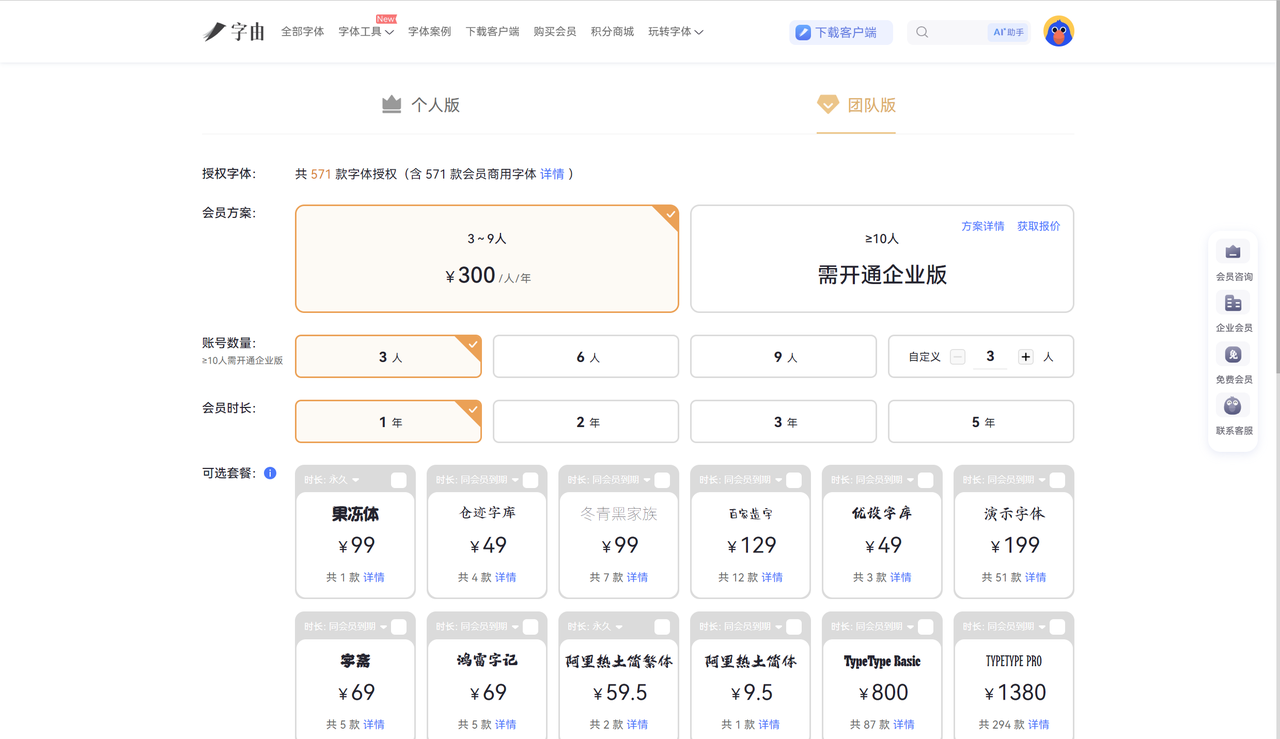Viewport: 1280px width, 739px height.
Task: Contact support via the 联系客服 icon
Action: tap(1233, 407)
